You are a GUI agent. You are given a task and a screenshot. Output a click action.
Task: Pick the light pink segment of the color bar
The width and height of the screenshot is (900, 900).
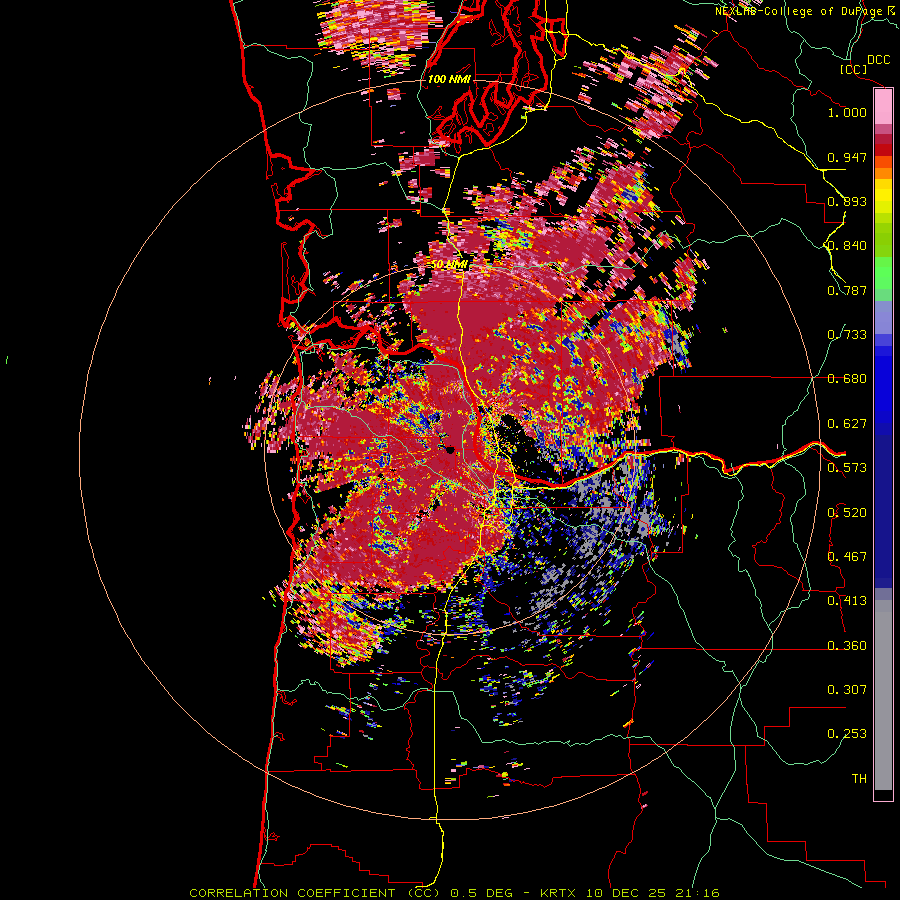pyautogui.click(x=883, y=106)
